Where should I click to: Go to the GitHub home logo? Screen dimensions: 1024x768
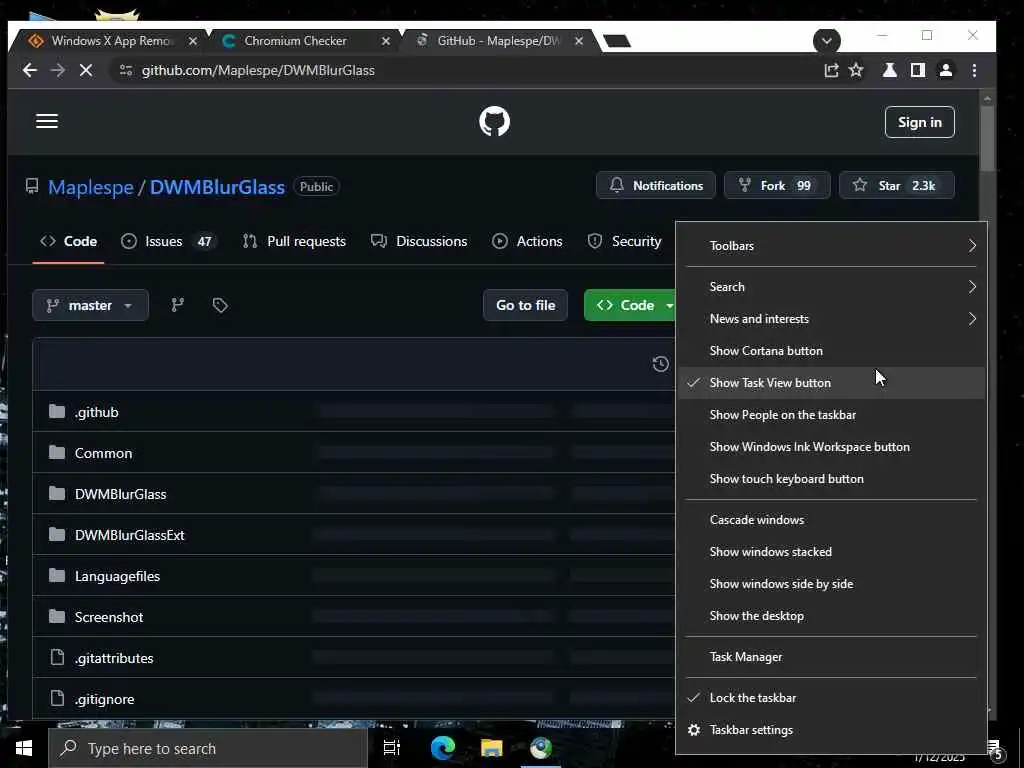(494, 121)
